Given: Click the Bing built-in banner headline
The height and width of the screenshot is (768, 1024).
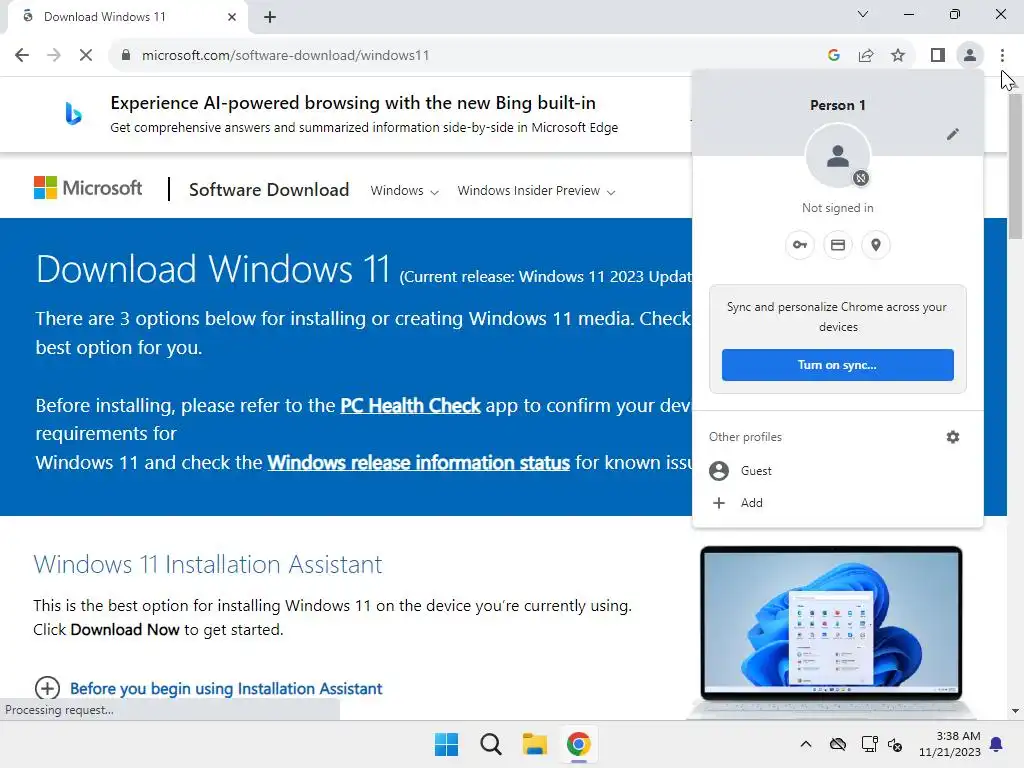Looking at the screenshot, I should point(353,103).
